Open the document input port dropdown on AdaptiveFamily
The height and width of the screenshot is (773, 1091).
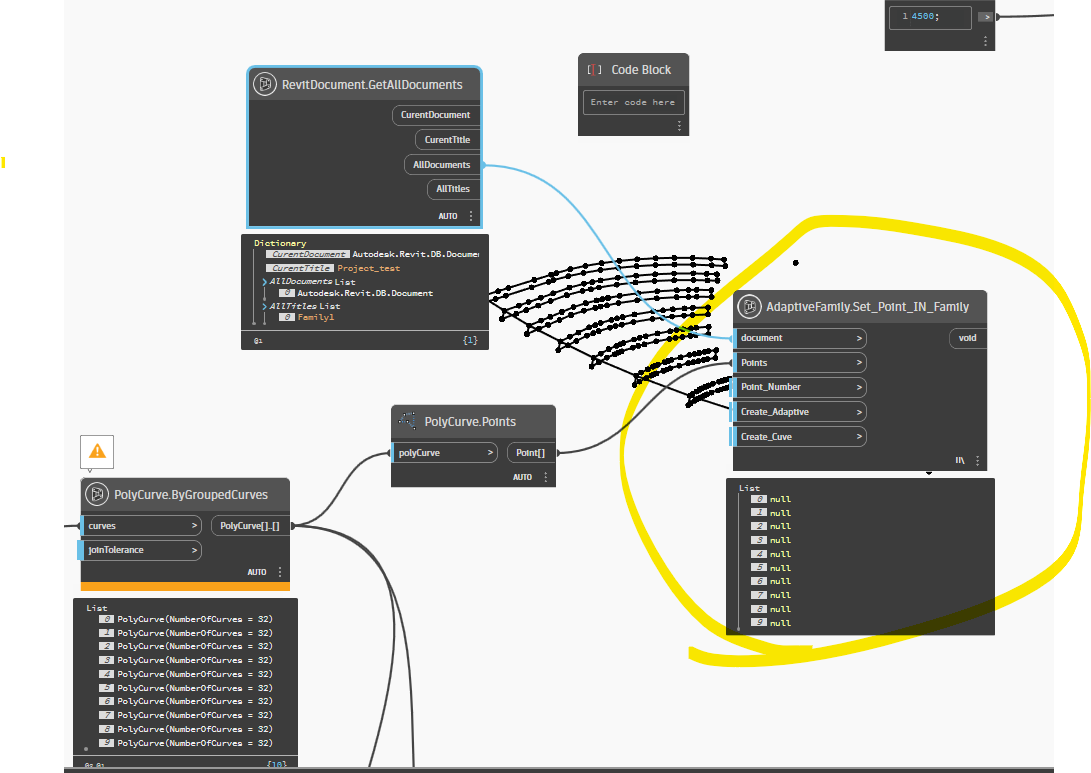pyautogui.click(x=858, y=337)
